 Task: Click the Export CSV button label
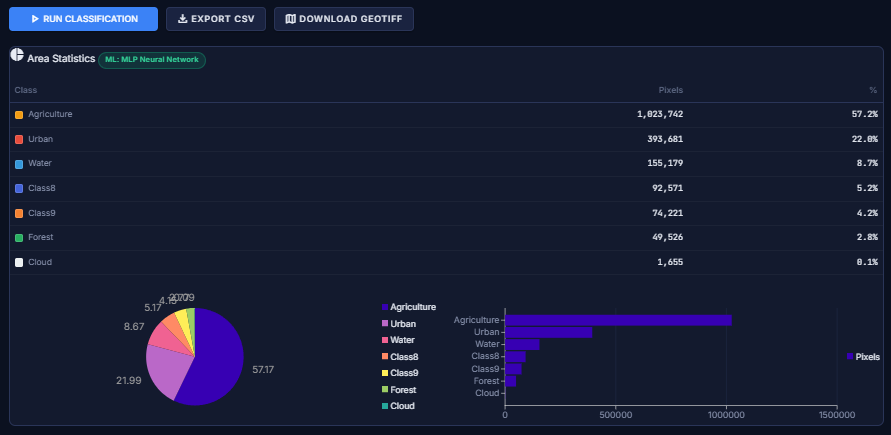pos(221,19)
